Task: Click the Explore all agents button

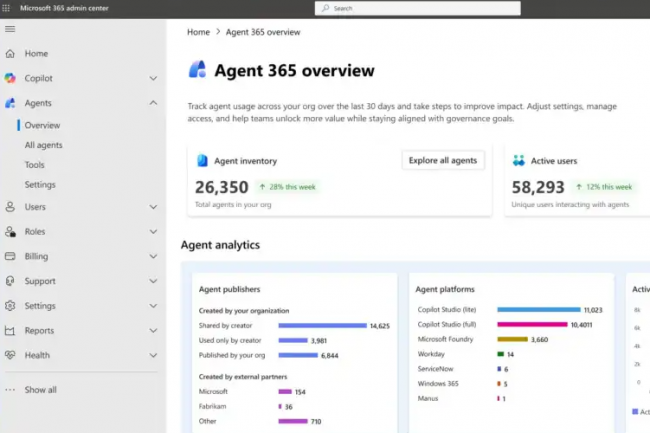Action: click(x=443, y=160)
